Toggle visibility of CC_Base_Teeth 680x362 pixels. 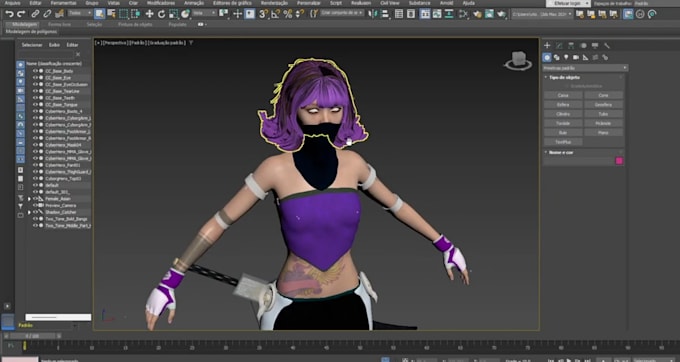coord(36,98)
